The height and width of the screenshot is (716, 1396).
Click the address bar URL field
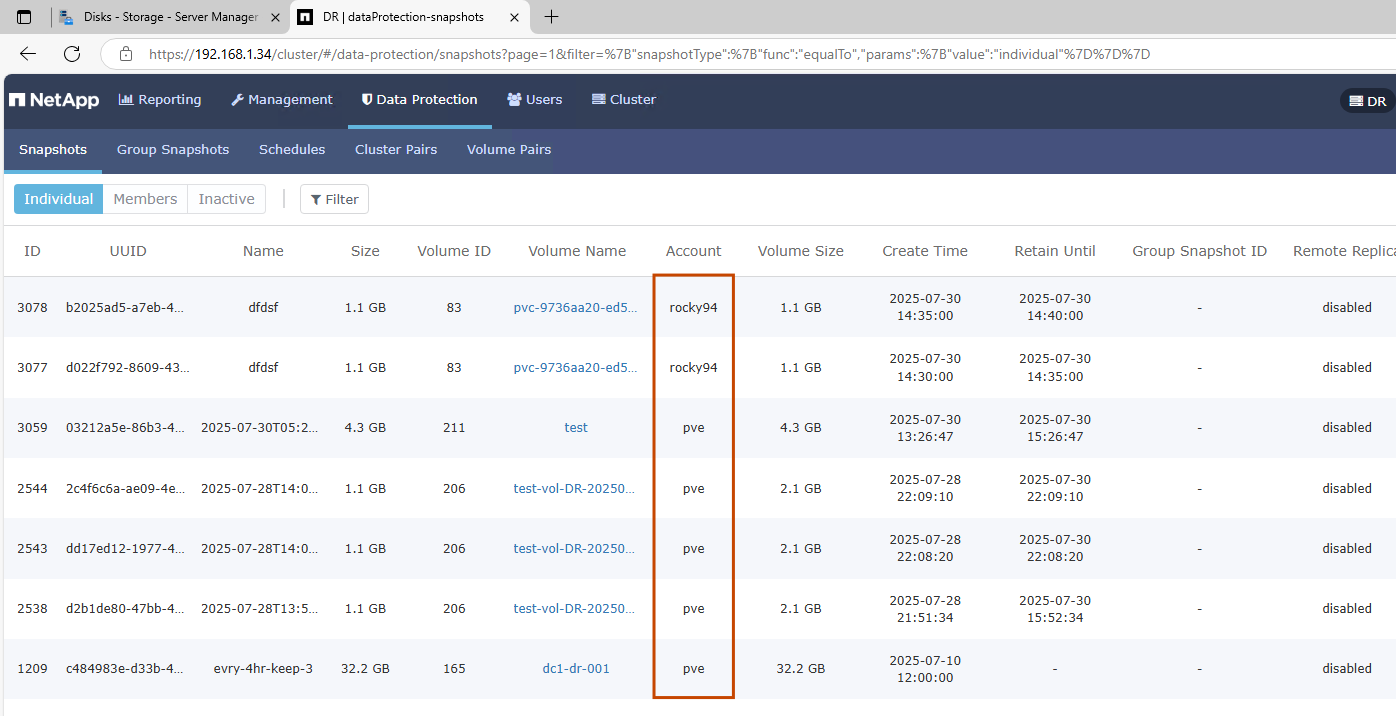coord(650,54)
